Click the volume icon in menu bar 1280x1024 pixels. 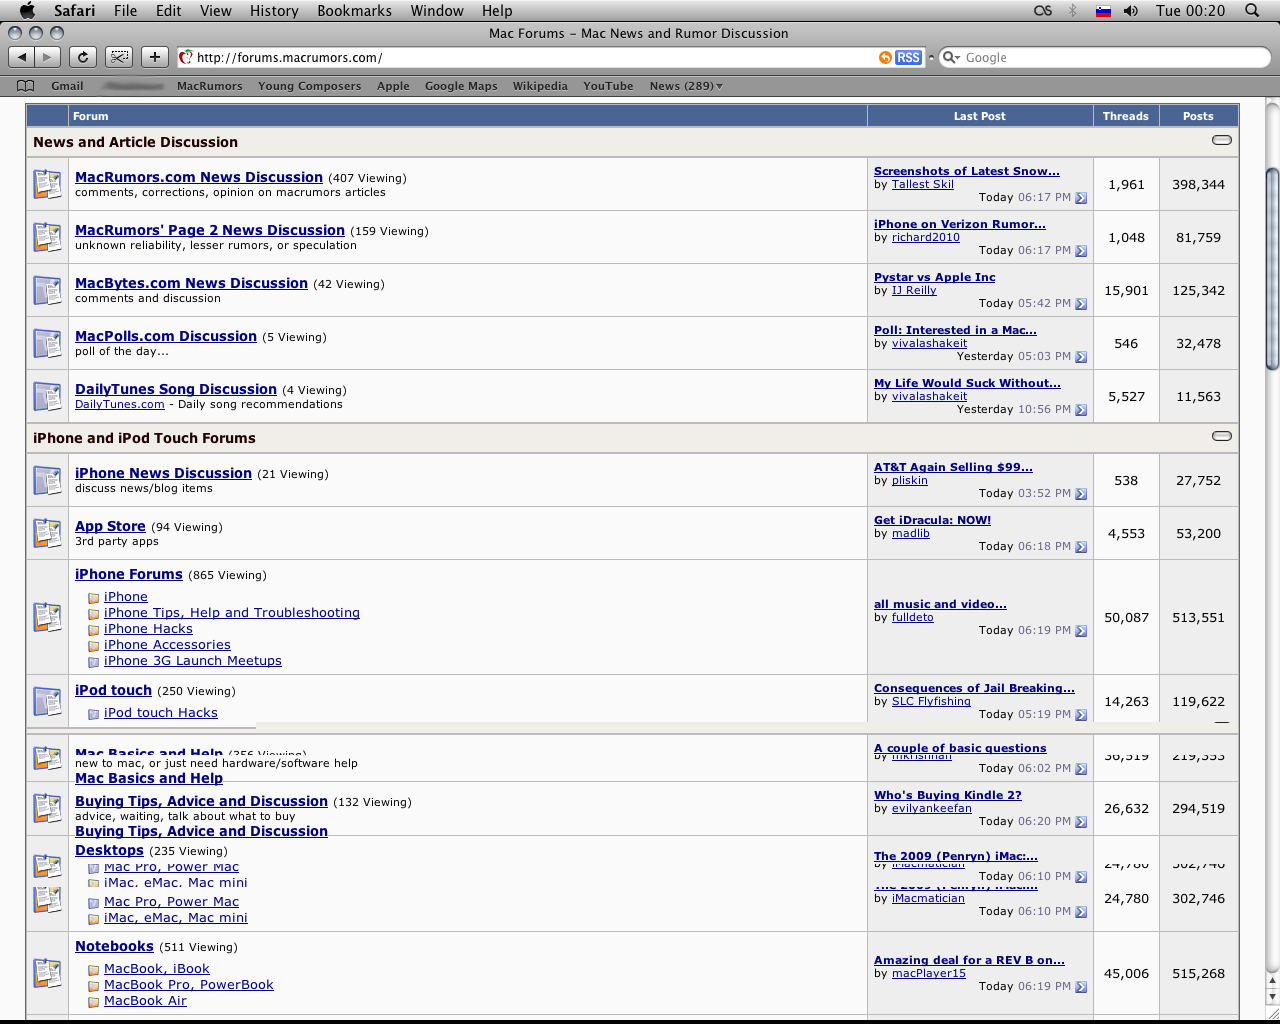coord(1131,11)
